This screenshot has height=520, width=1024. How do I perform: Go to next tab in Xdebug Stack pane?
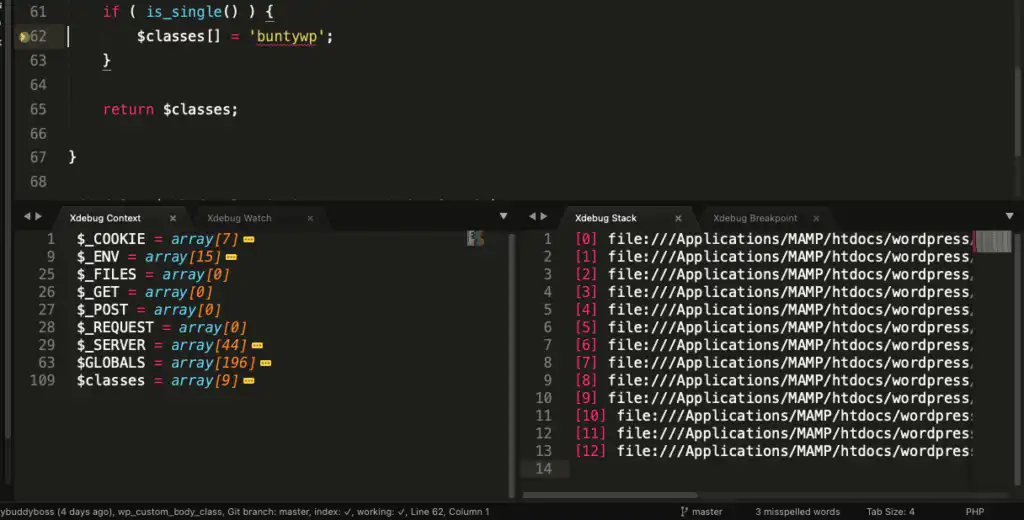(x=545, y=217)
